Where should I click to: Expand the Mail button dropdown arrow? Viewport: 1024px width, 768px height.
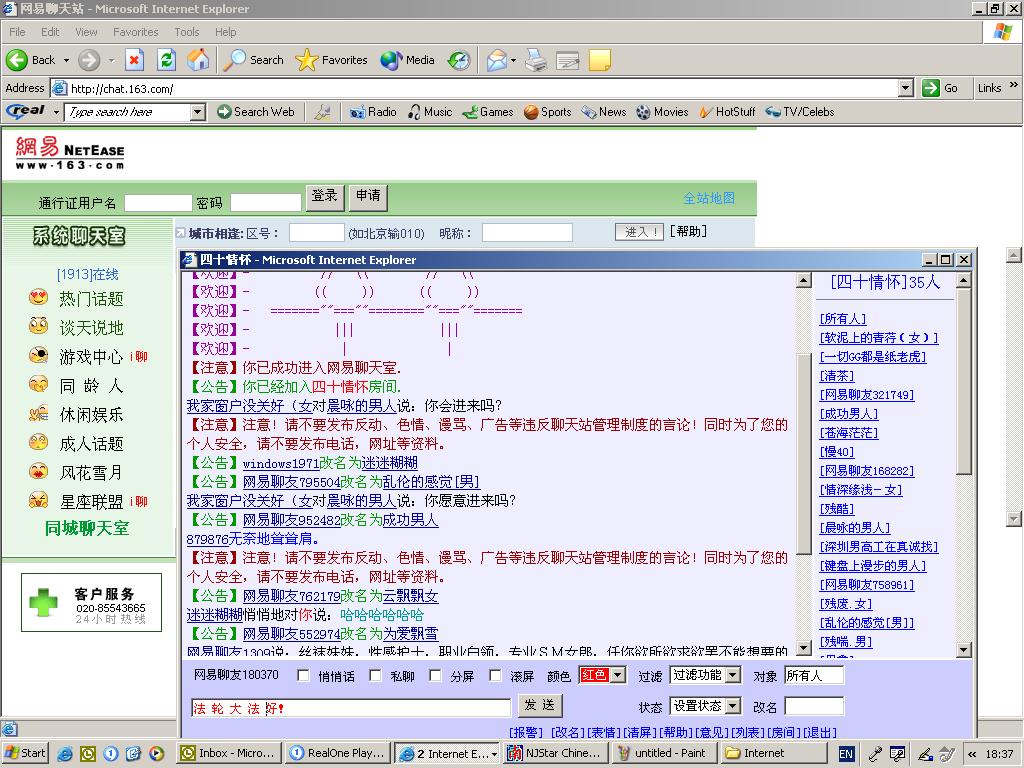(513, 60)
